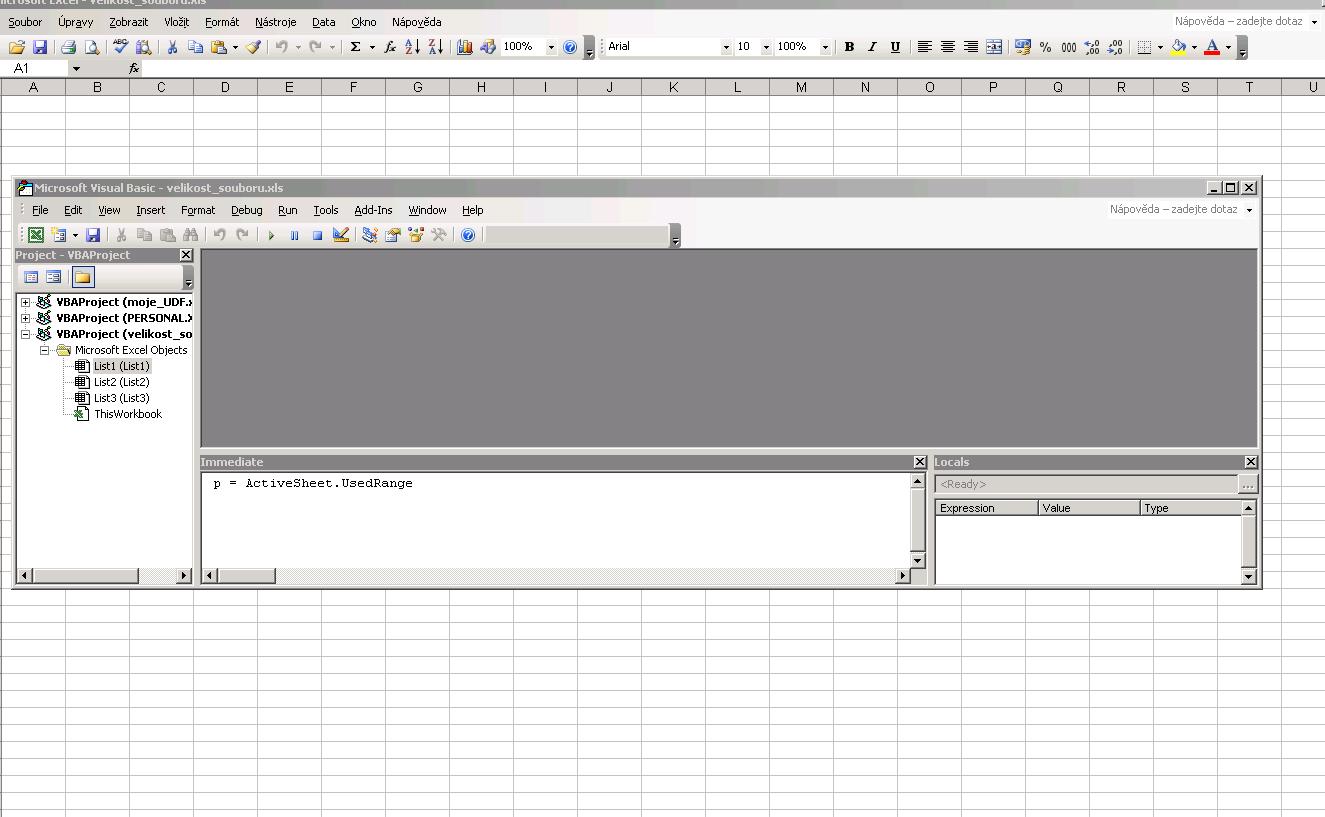This screenshot has width=1325, height=817.
Task: Toggle Italic formatting in Excel toolbar
Action: point(872,47)
